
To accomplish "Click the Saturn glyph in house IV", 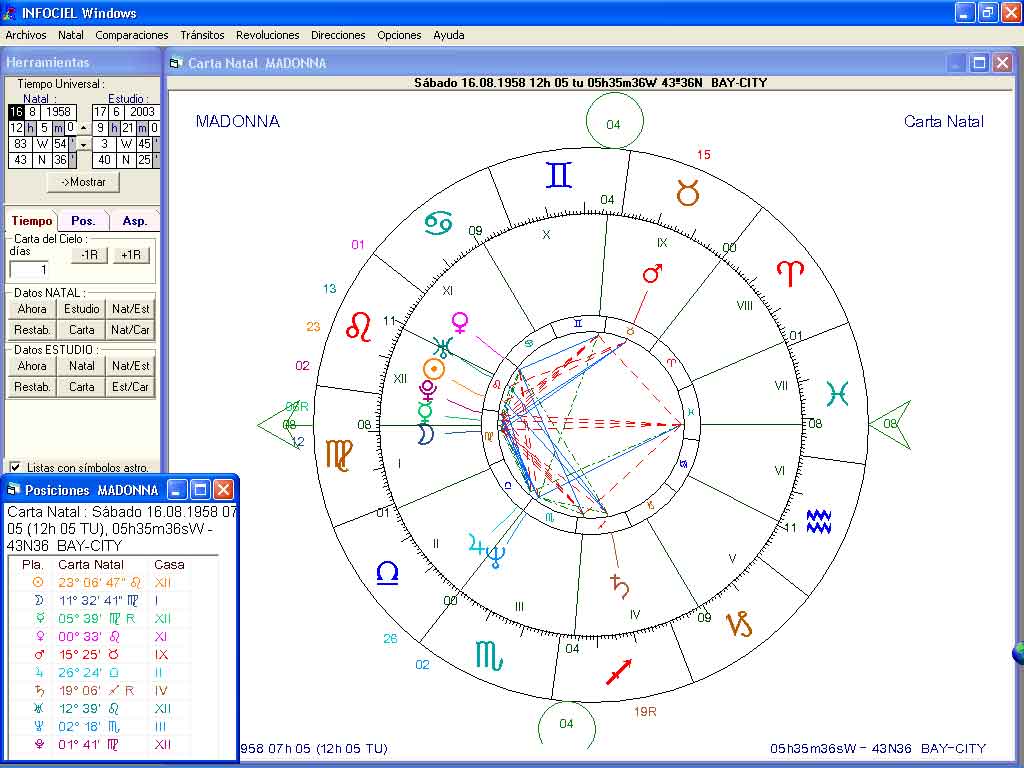I will 620,586.
